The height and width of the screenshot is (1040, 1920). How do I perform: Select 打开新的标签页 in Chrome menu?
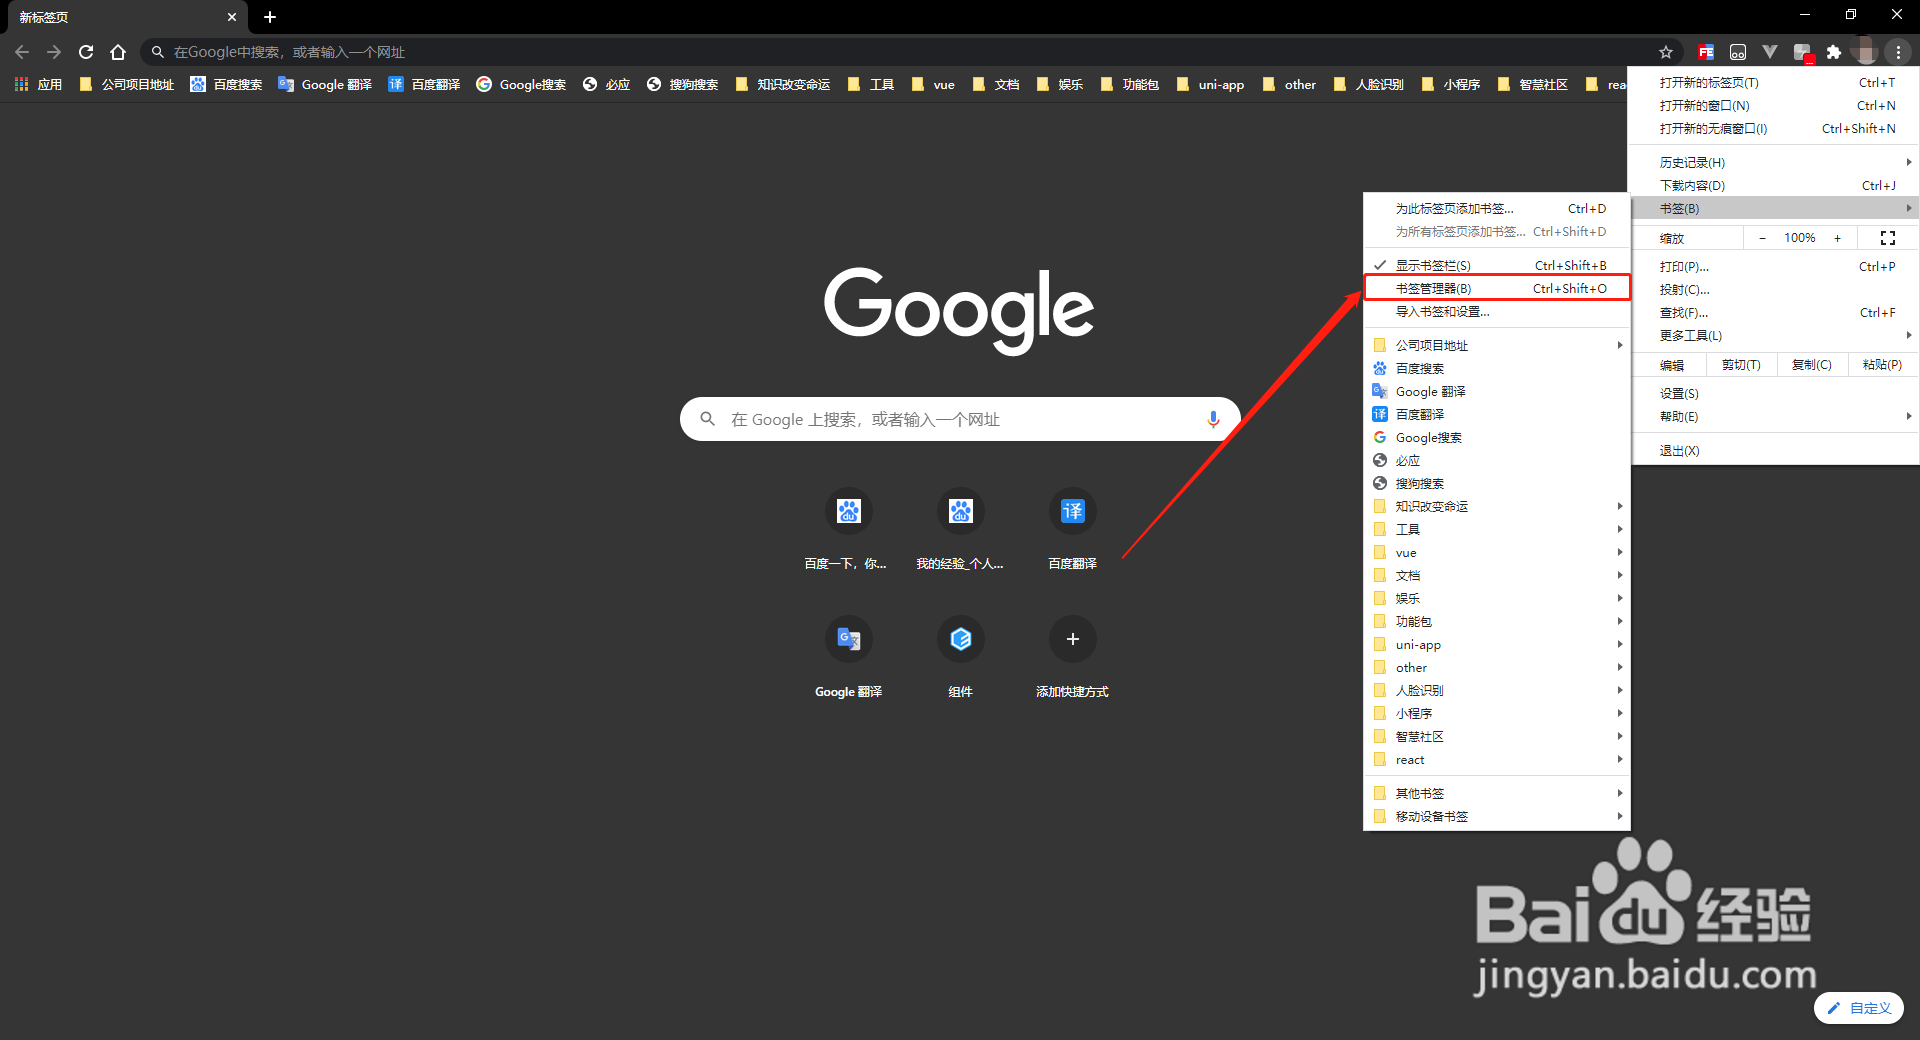coord(1775,82)
